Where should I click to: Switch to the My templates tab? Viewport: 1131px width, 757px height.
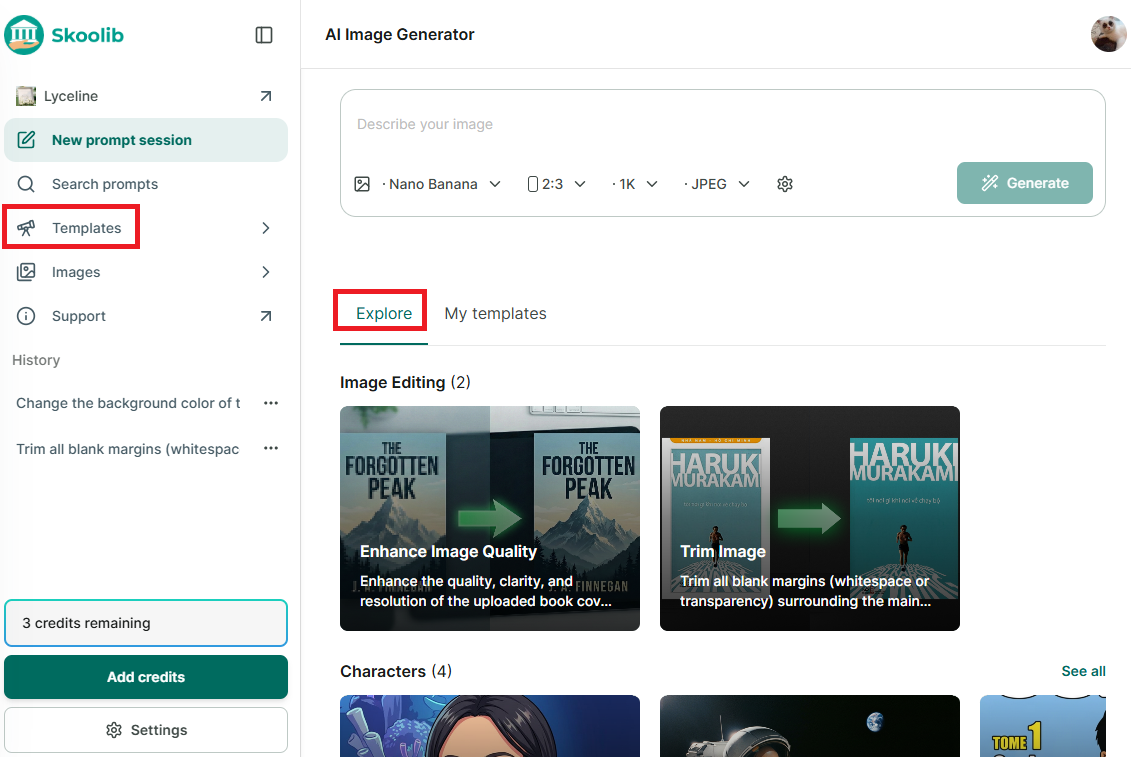(496, 313)
